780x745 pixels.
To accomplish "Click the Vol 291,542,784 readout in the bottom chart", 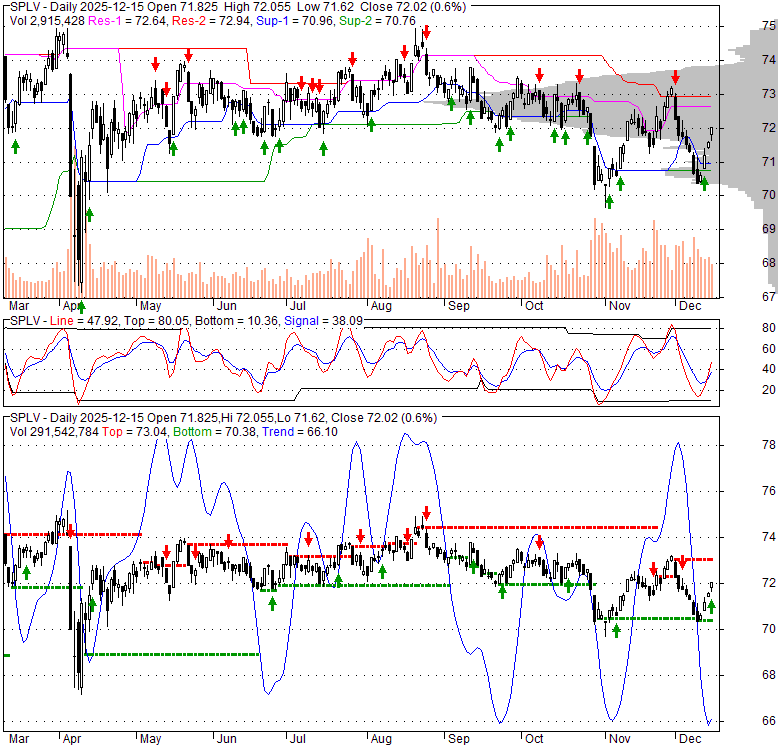I will click(54, 432).
